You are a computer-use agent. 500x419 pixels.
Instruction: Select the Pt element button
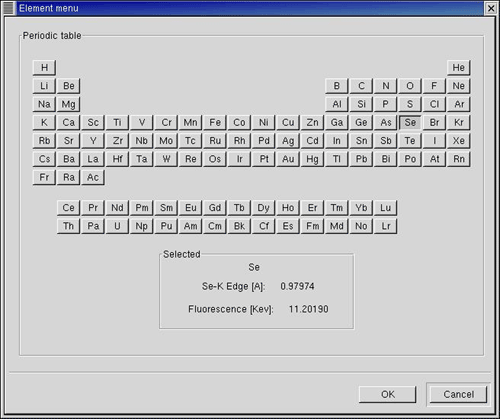click(x=264, y=159)
